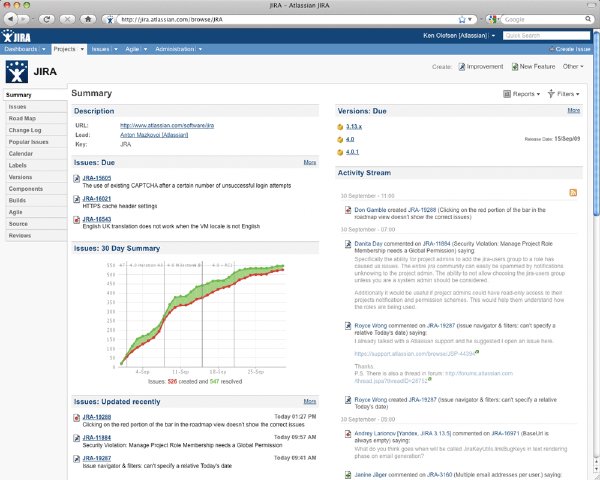This screenshot has width=600, height=480.
Task: Open the Administration dropdown arrow
Action: pos(200,49)
